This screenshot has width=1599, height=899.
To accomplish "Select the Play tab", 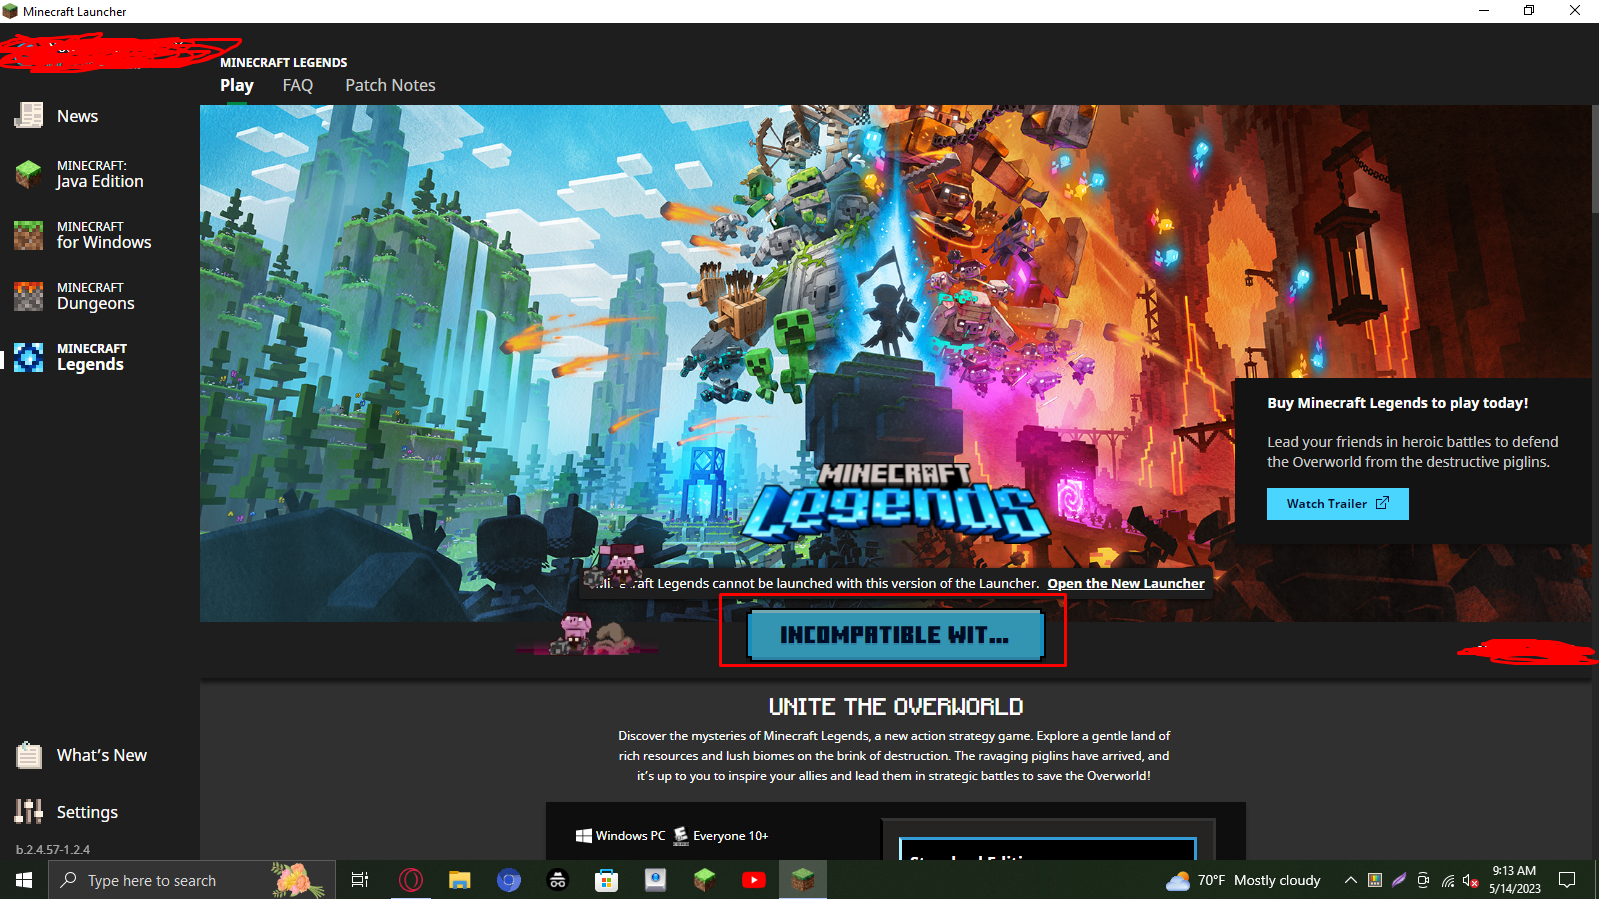I will coord(236,86).
